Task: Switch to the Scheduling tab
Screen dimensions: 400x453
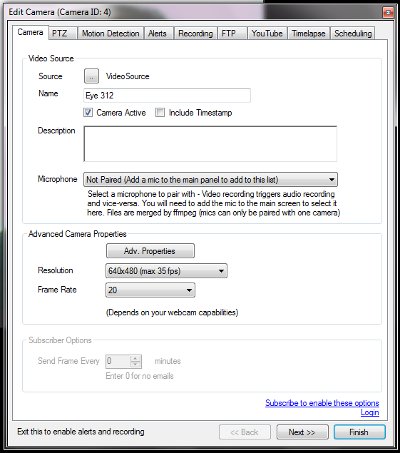Action: coord(353,33)
